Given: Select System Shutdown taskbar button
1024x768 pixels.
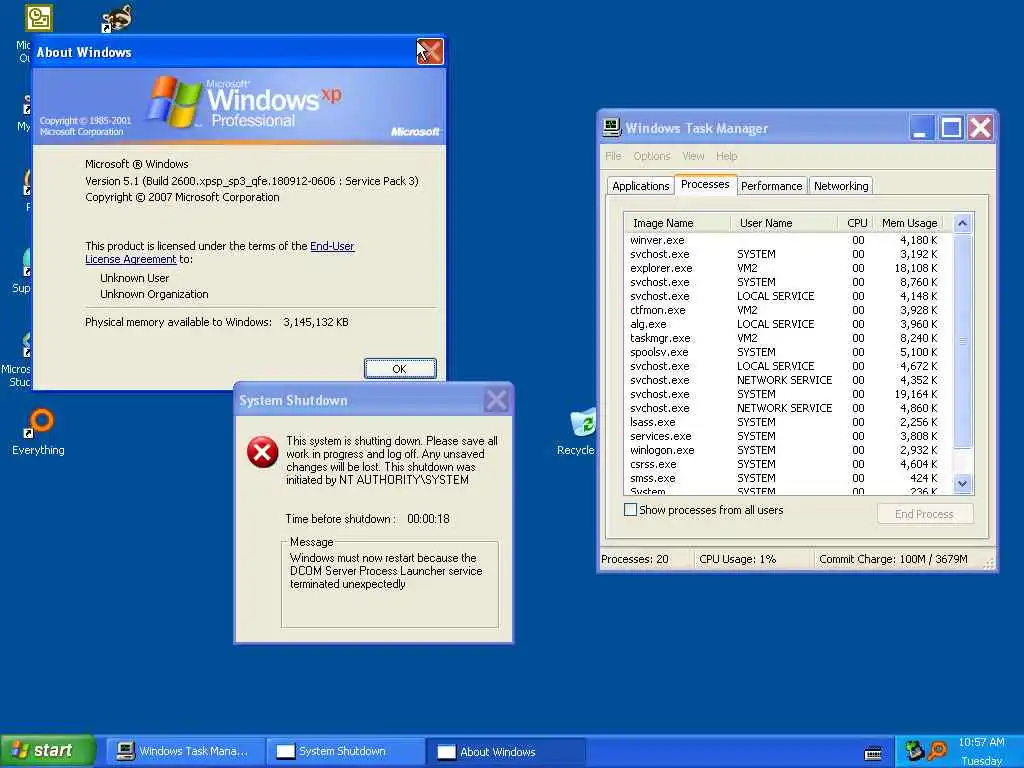Looking at the screenshot, I should (345, 752).
